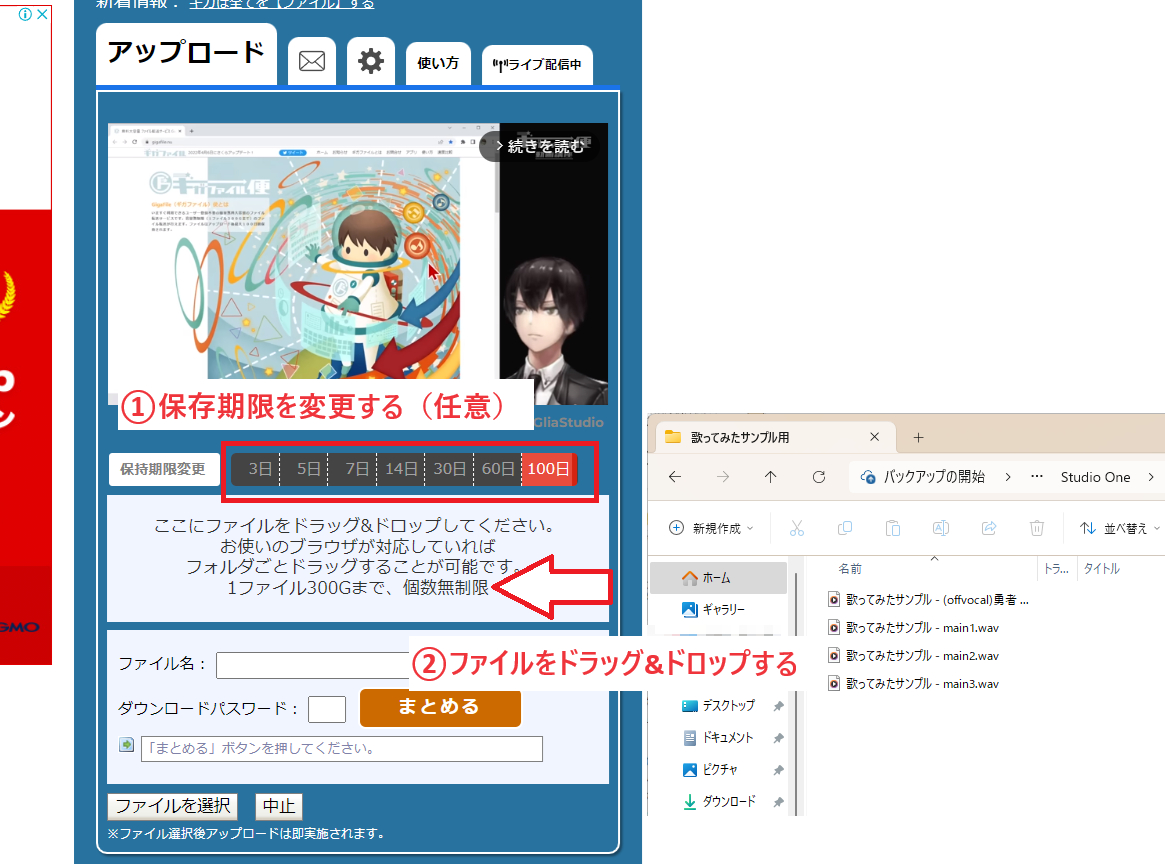Set retention period to 3日
This screenshot has height=864, width=1165.
pyautogui.click(x=256, y=469)
